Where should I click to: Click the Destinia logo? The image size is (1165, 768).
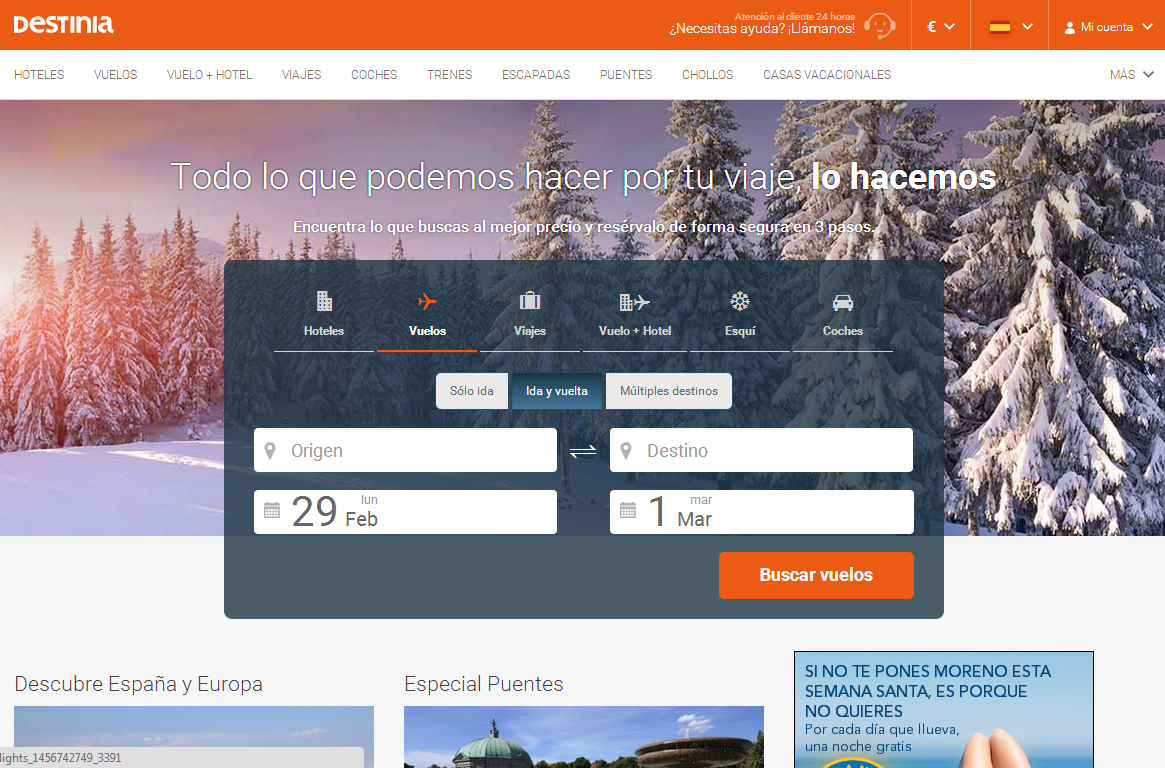pos(63,25)
